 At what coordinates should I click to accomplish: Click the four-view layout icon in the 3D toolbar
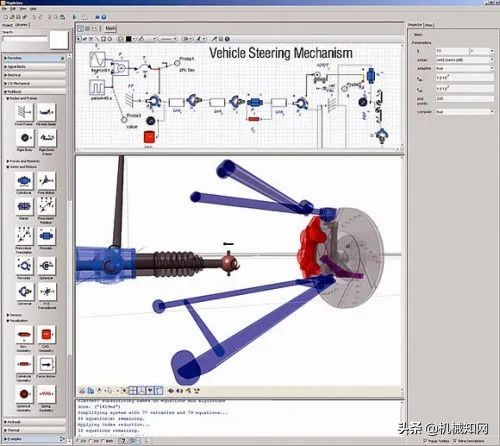[133, 390]
